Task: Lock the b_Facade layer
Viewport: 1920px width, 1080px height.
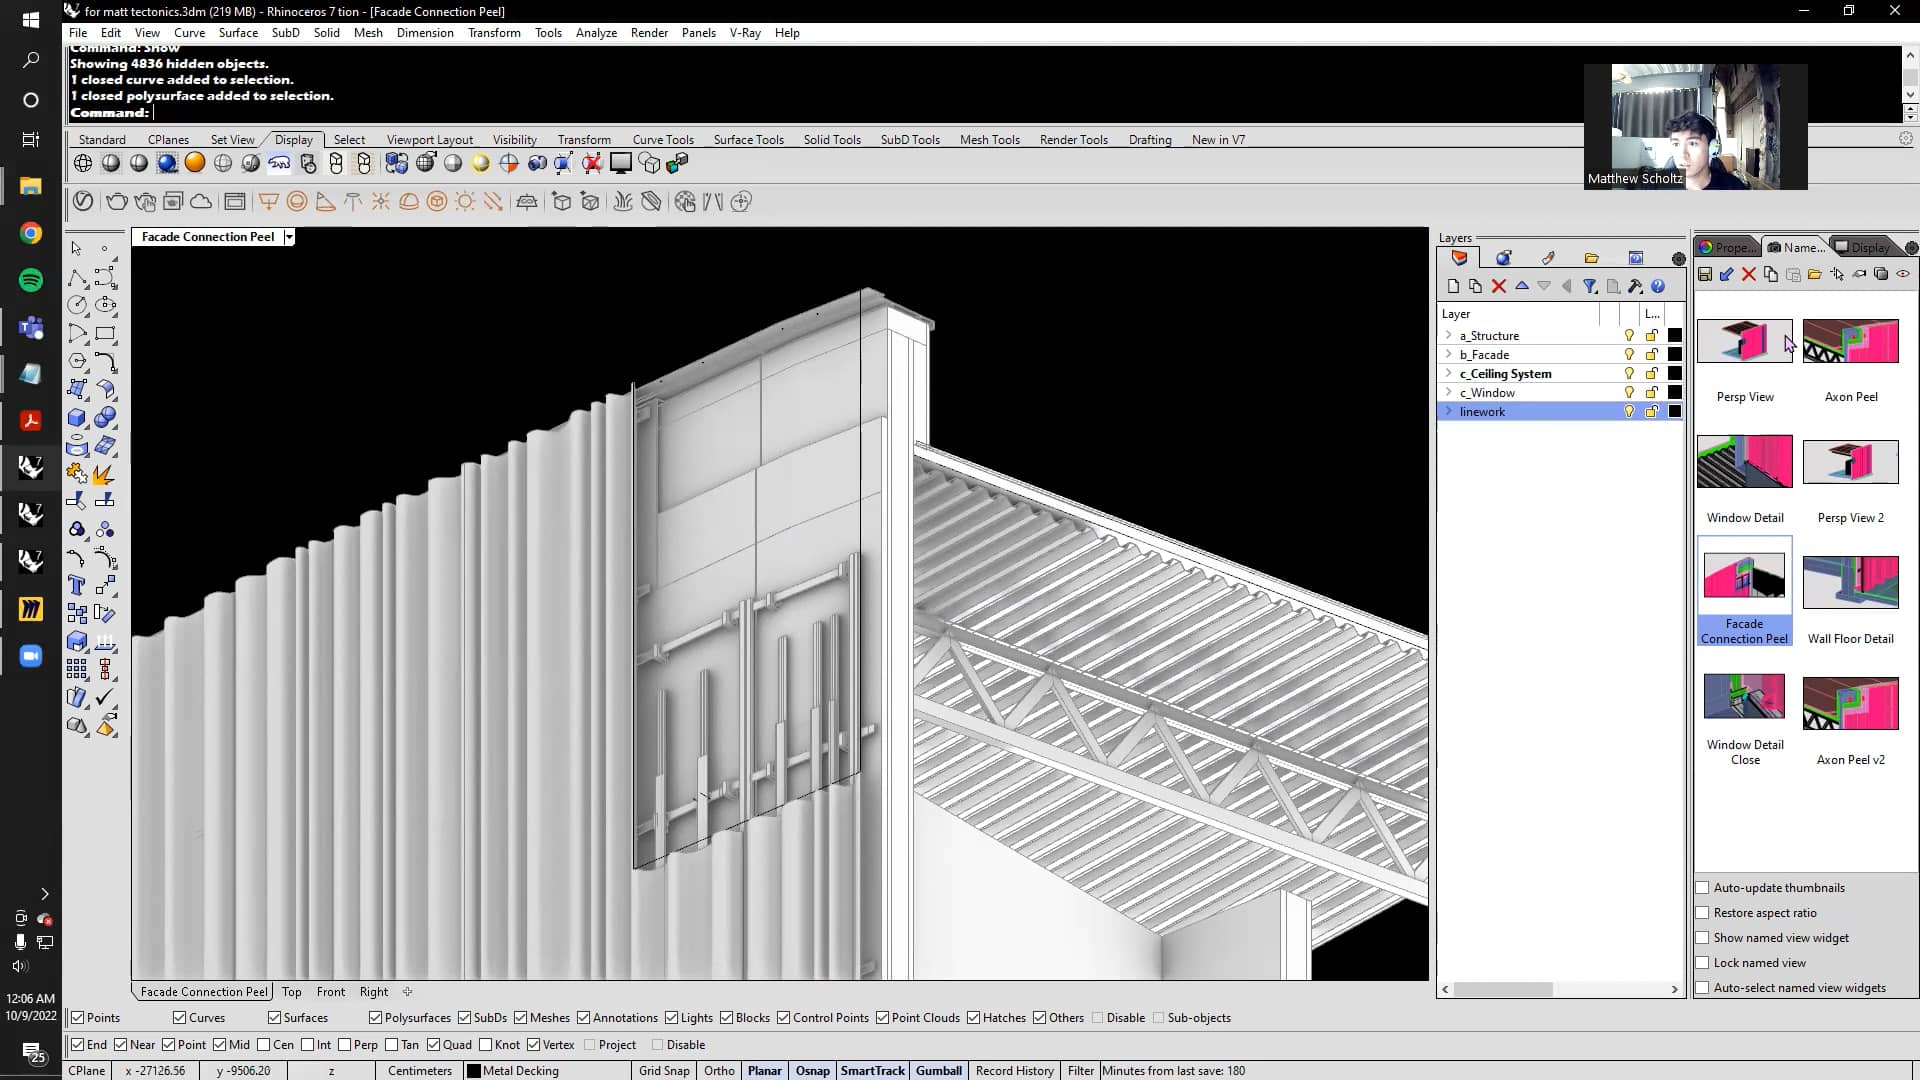Action: pos(1651,354)
